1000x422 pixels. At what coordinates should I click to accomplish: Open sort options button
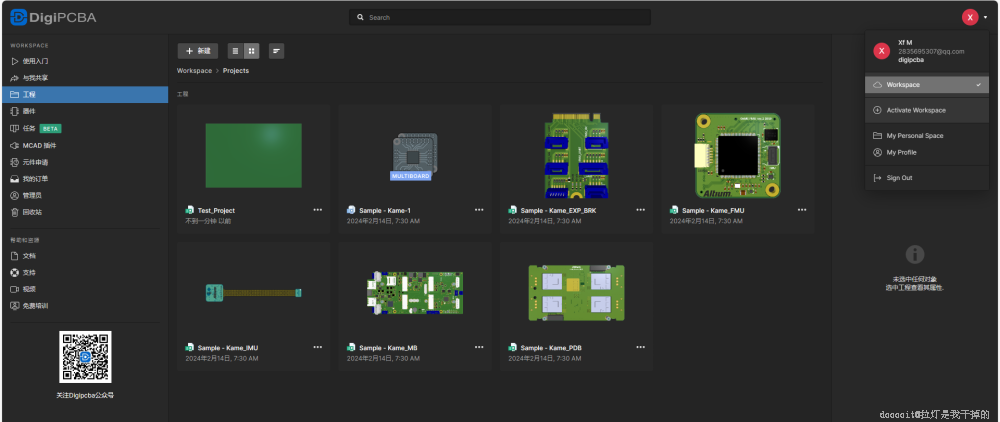pos(276,50)
